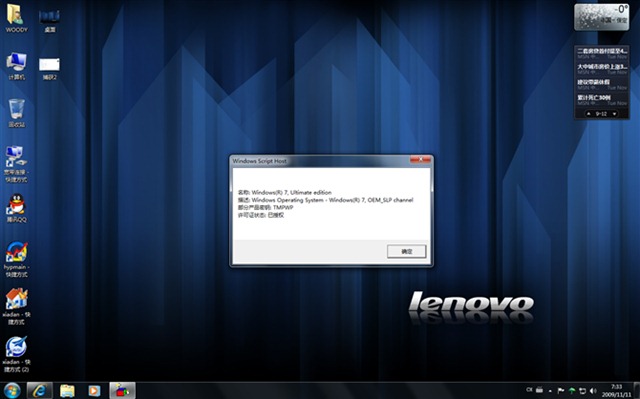Open Windows Explorer folder on taskbar

coord(67,391)
